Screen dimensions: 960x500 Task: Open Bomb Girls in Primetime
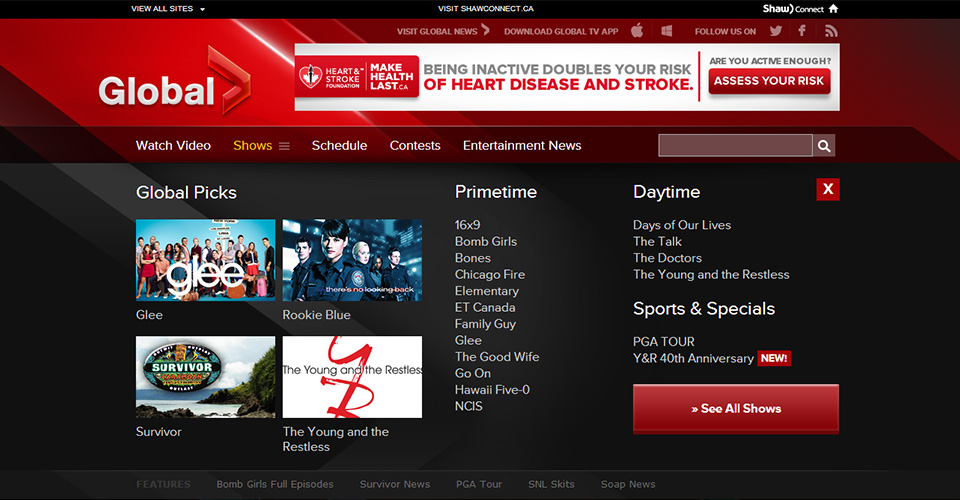pyautogui.click(x=486, y=242)
